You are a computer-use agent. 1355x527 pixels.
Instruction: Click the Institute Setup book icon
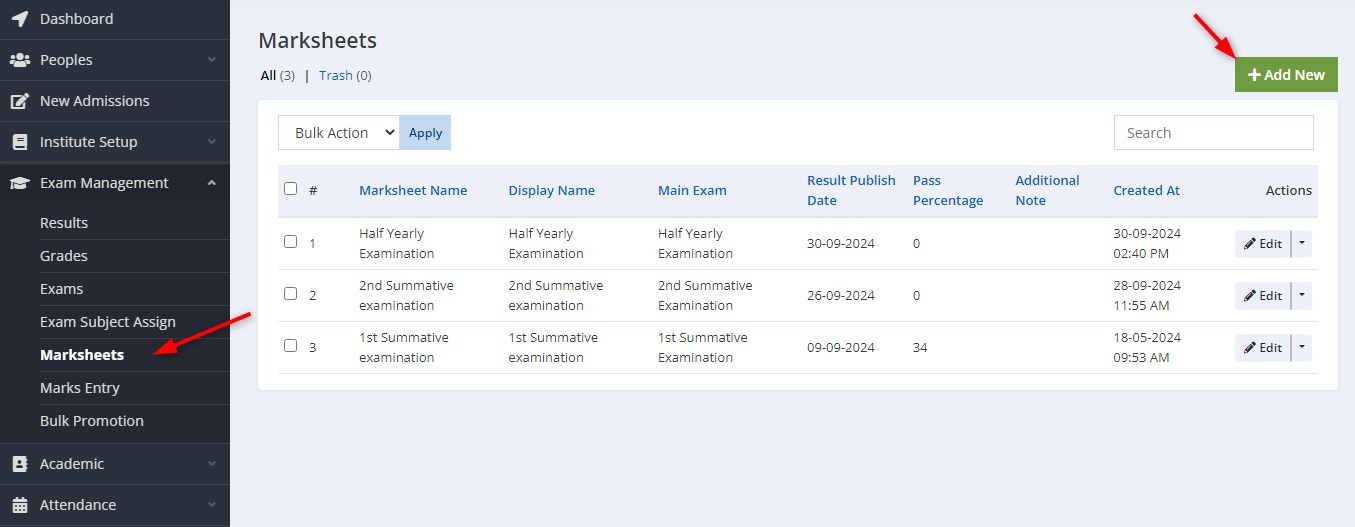click(x=19, y=142)
